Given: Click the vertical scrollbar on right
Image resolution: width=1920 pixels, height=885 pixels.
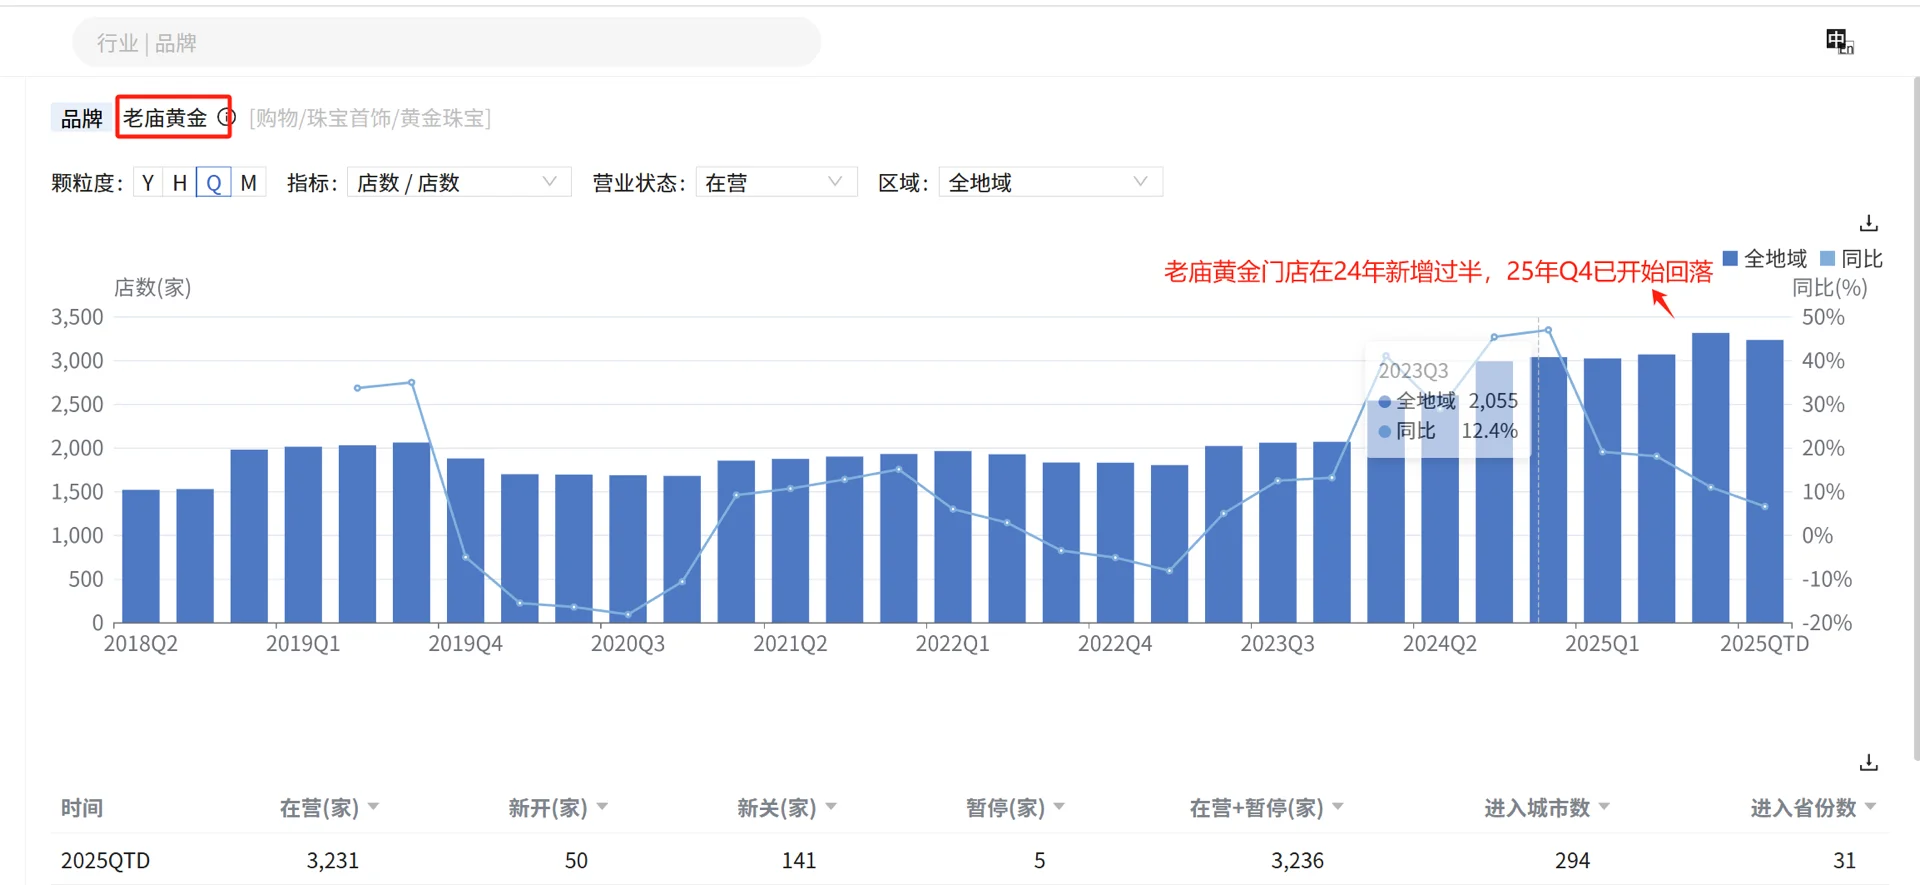Looking at the screenshot, I should (x=1915, y=420).
